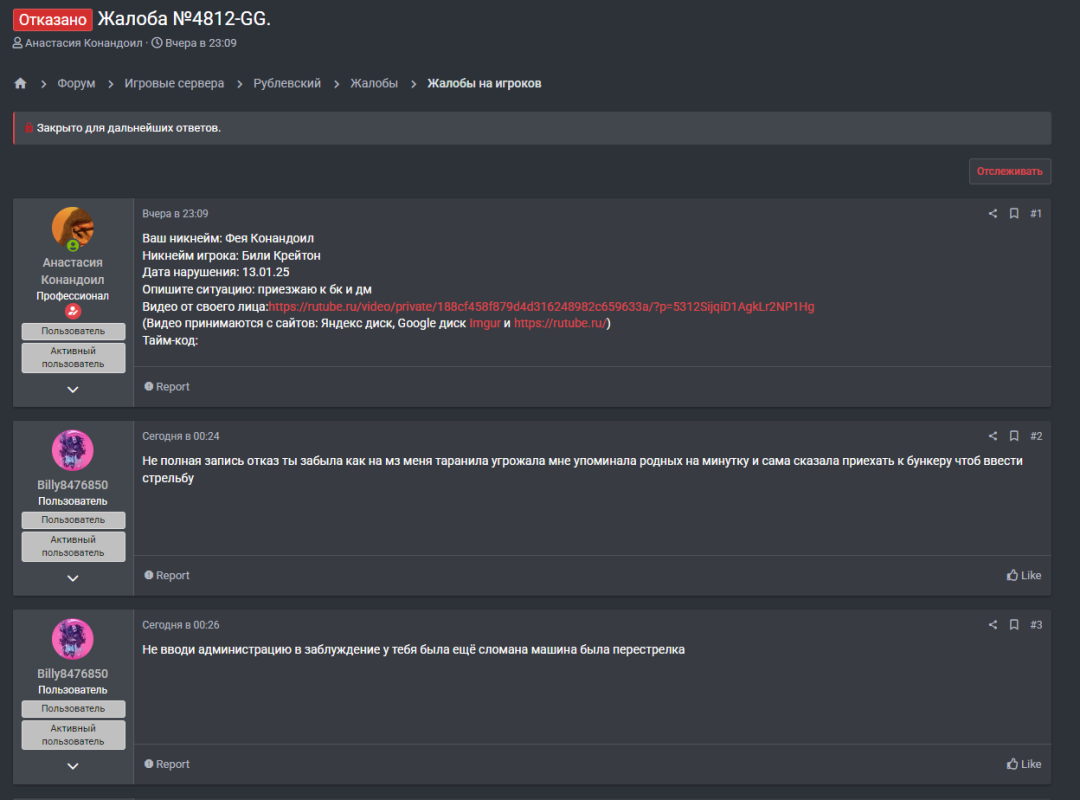Click the Отслеживать button
This screenshot has height=800, width=1080.
(x=1010, y=172)
